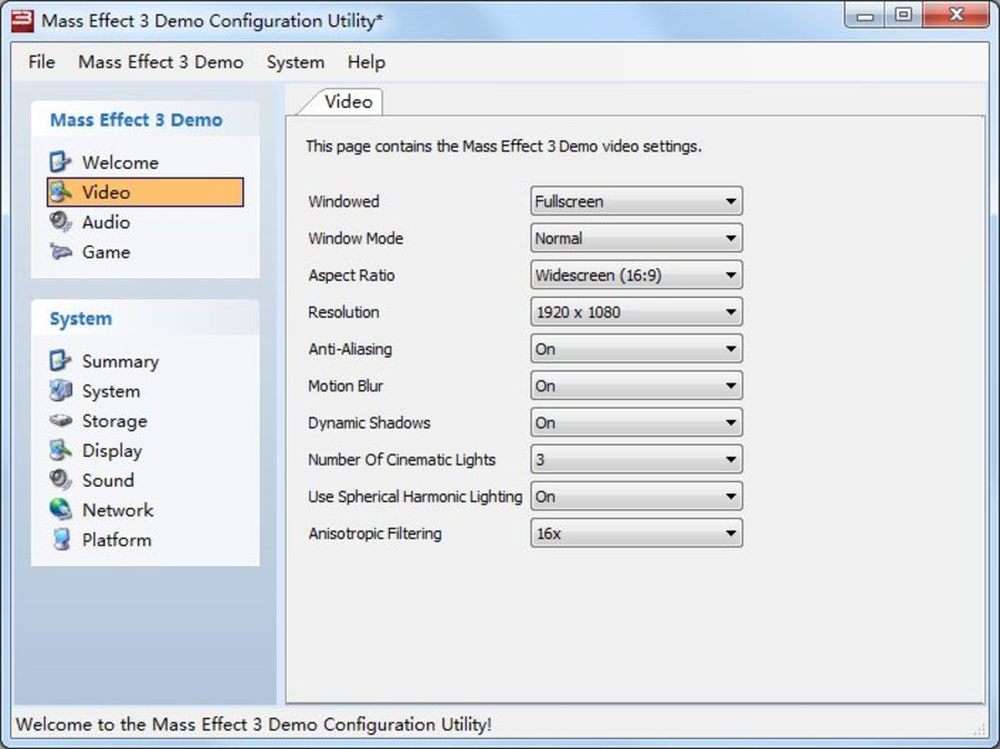Click the Summary icon under System
This screenshot has width=1000, height=749.
click(61, 361)
